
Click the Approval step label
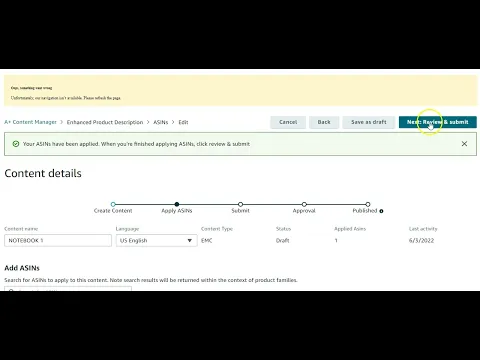pyautogui.click(x=304, y=211)
